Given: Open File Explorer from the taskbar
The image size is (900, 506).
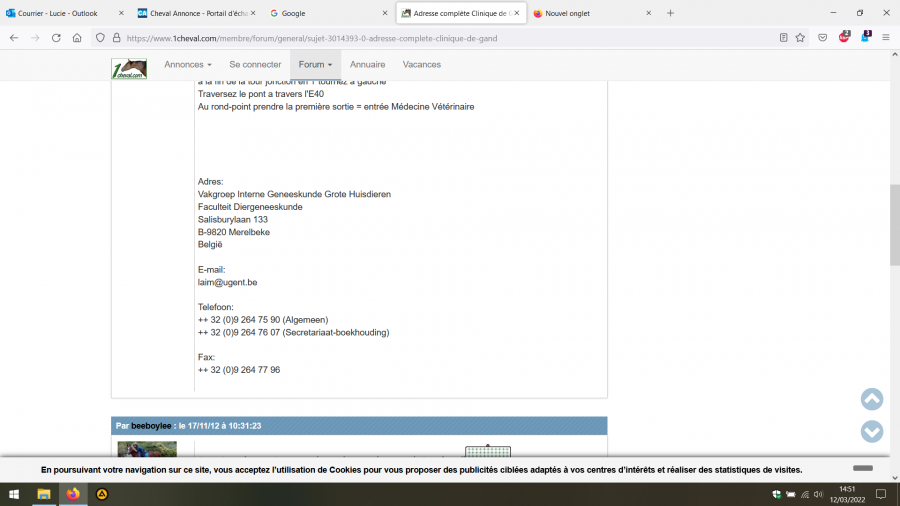Looking at the screenshot, I should click(x=44, y=494).
